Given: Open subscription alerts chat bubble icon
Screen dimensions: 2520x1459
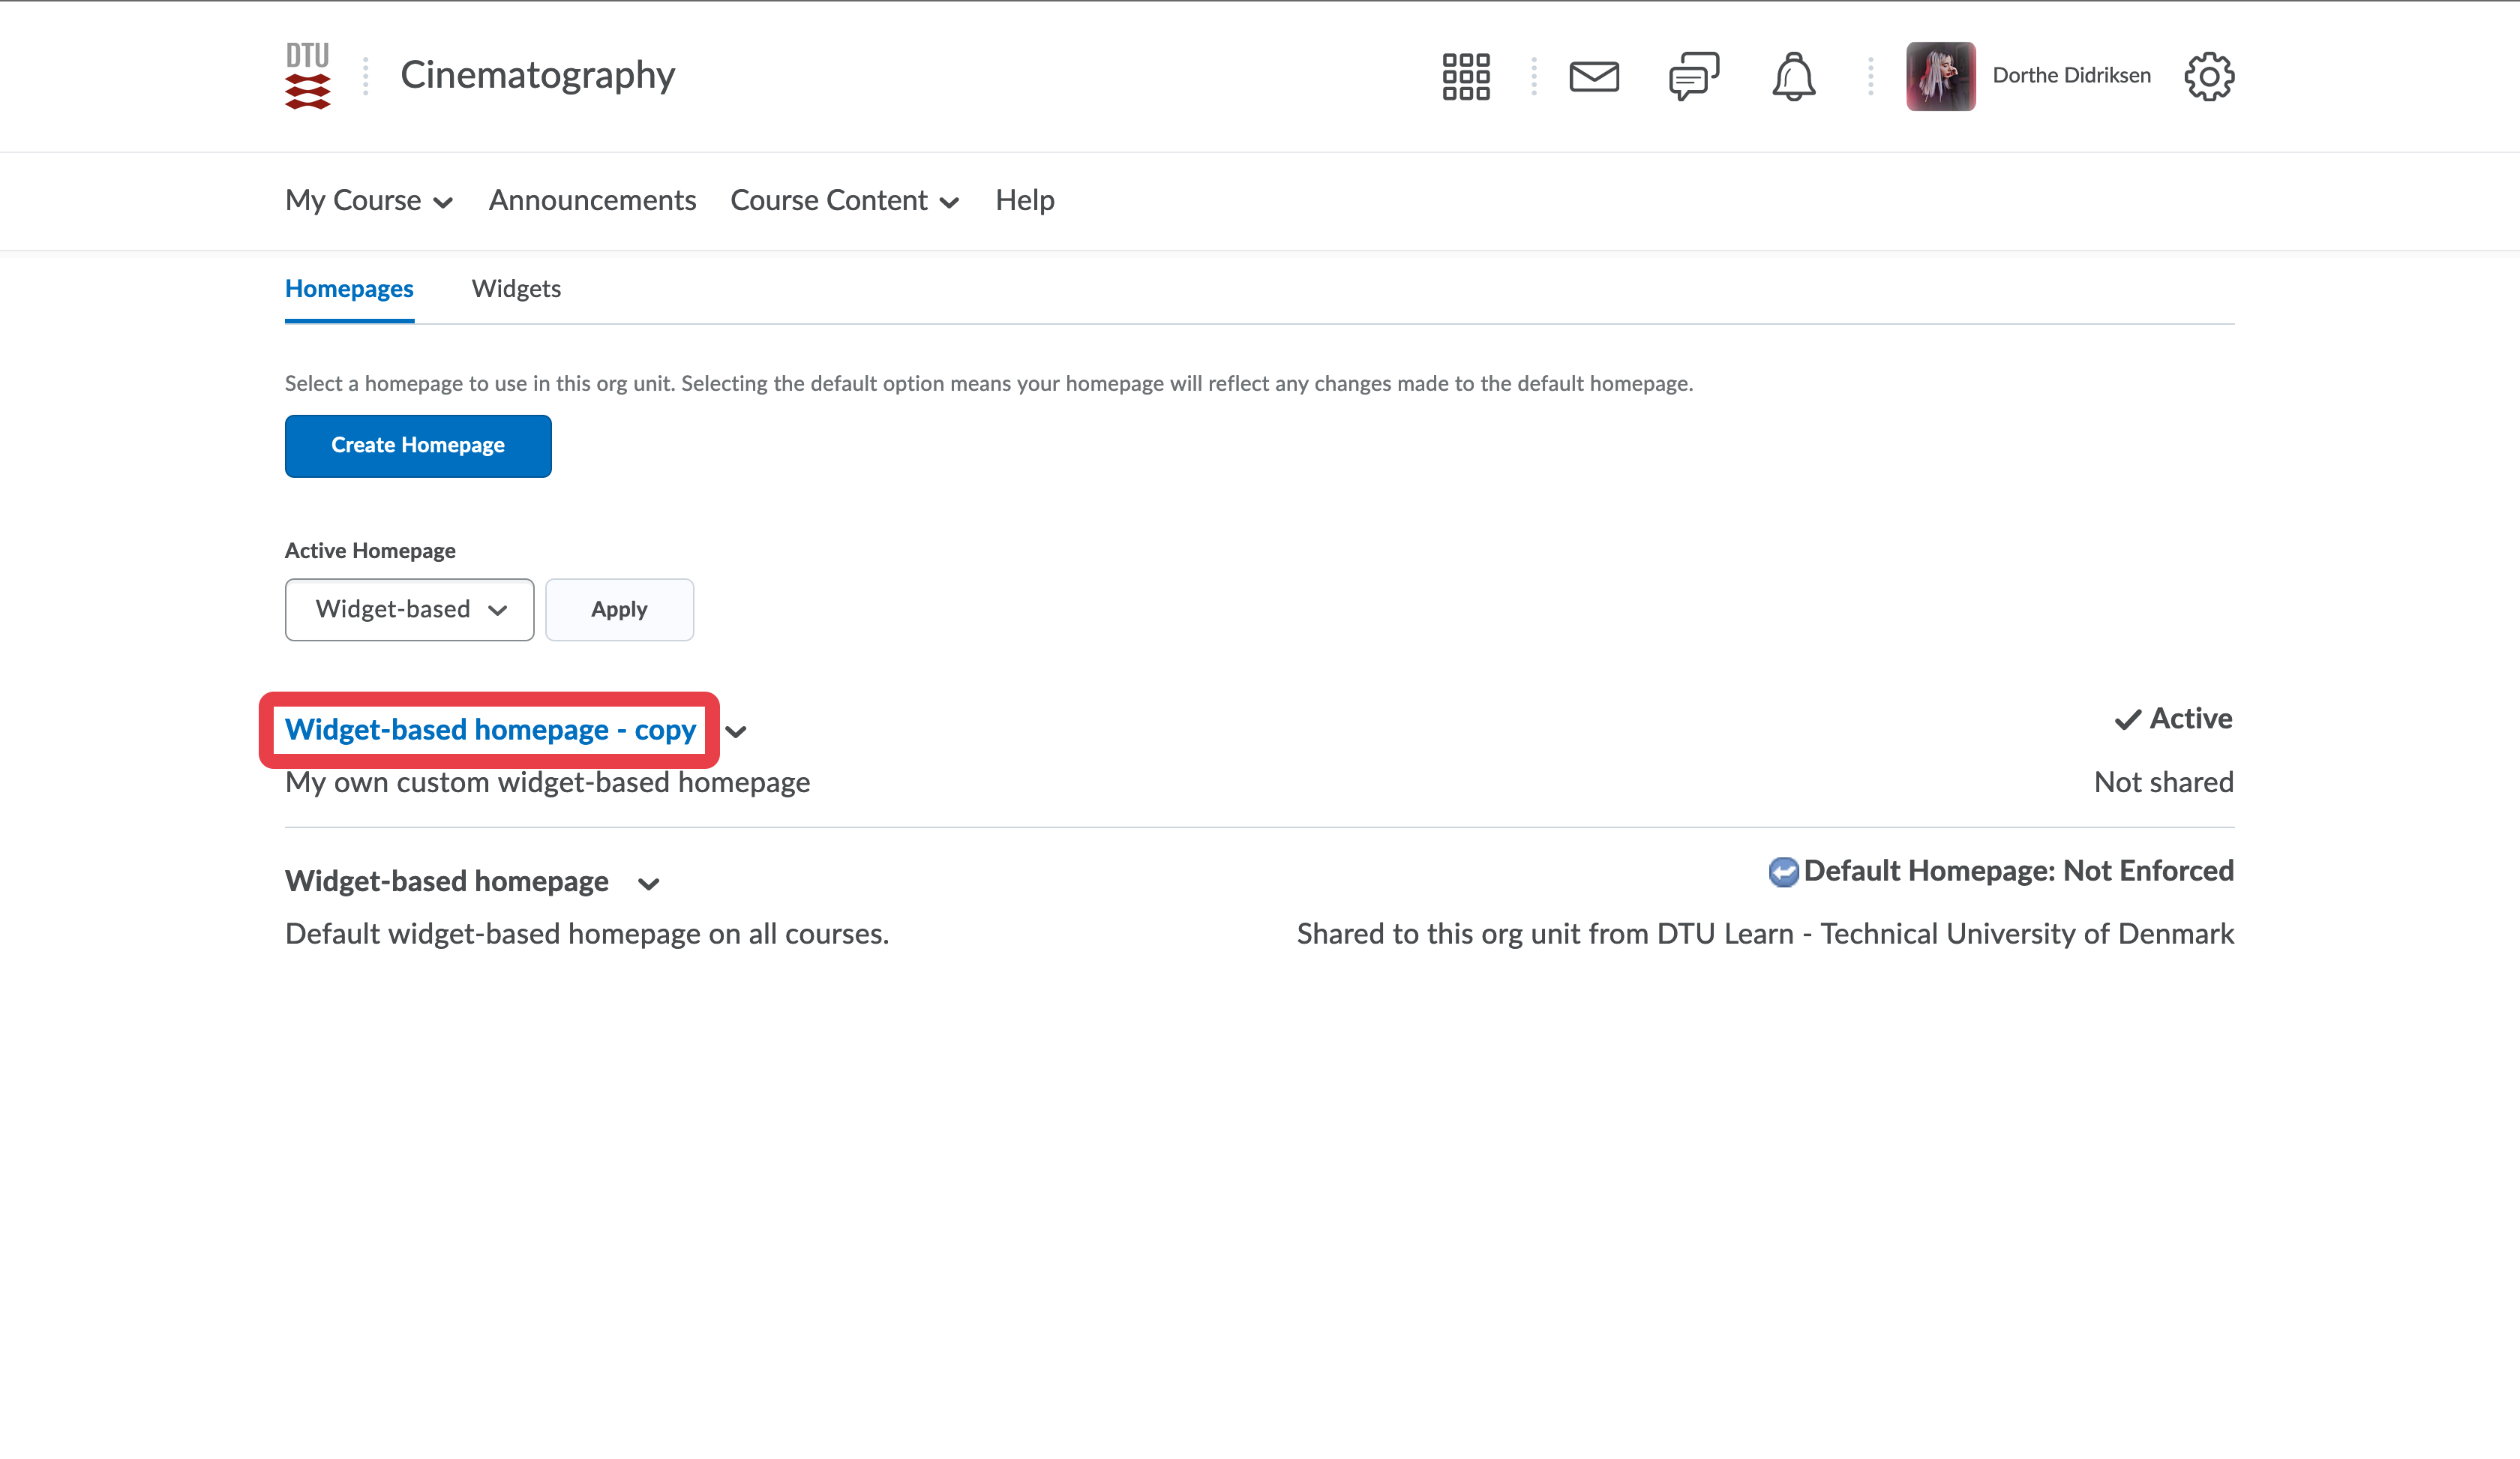Looking at the screenshot, I should pyautogui.click(x=1693, y=76).
